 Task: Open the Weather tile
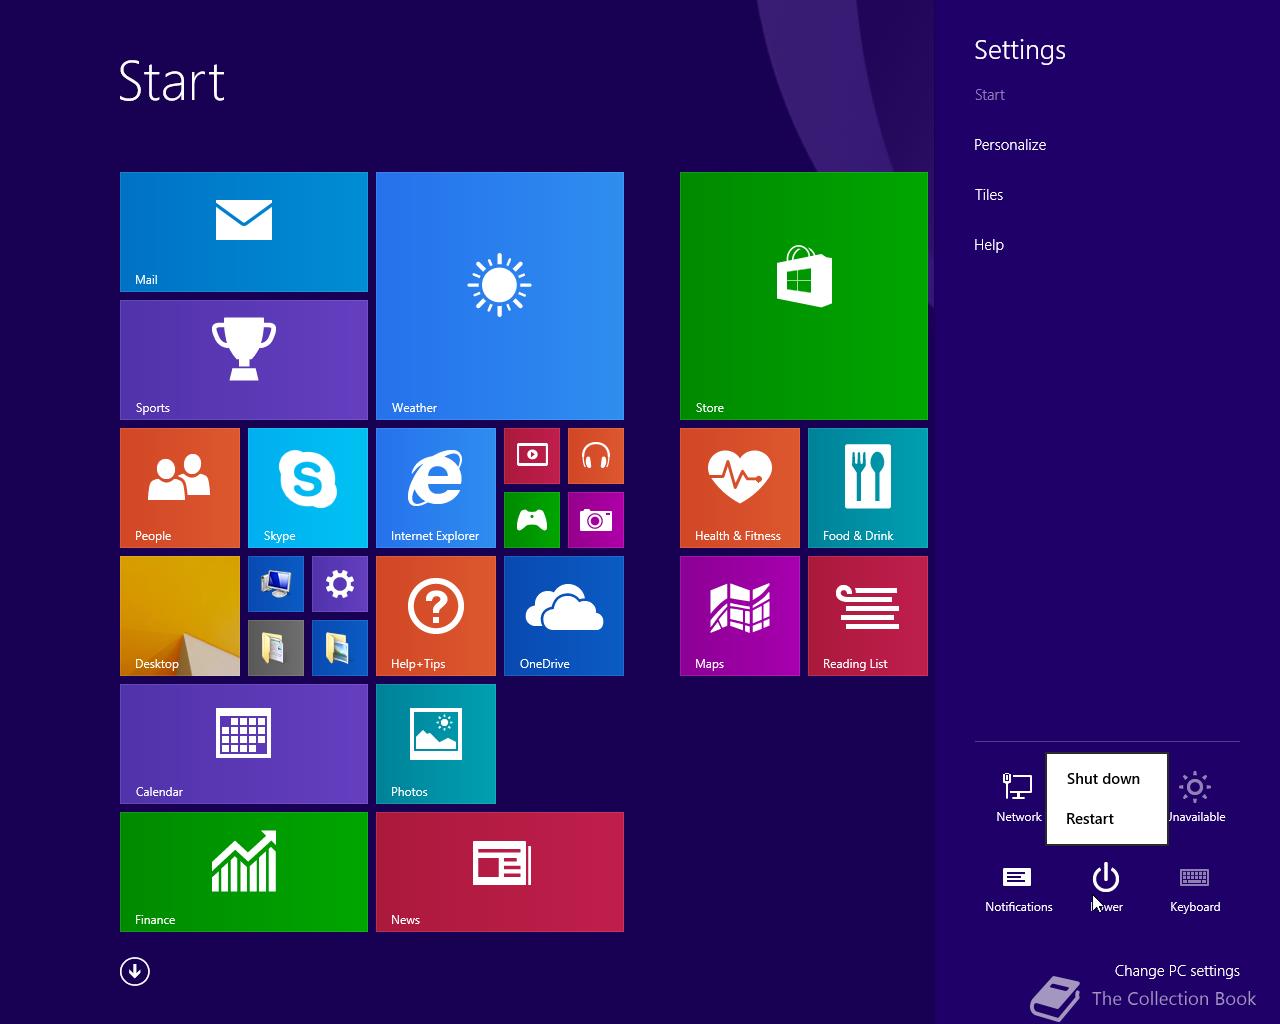click(500, 296)
